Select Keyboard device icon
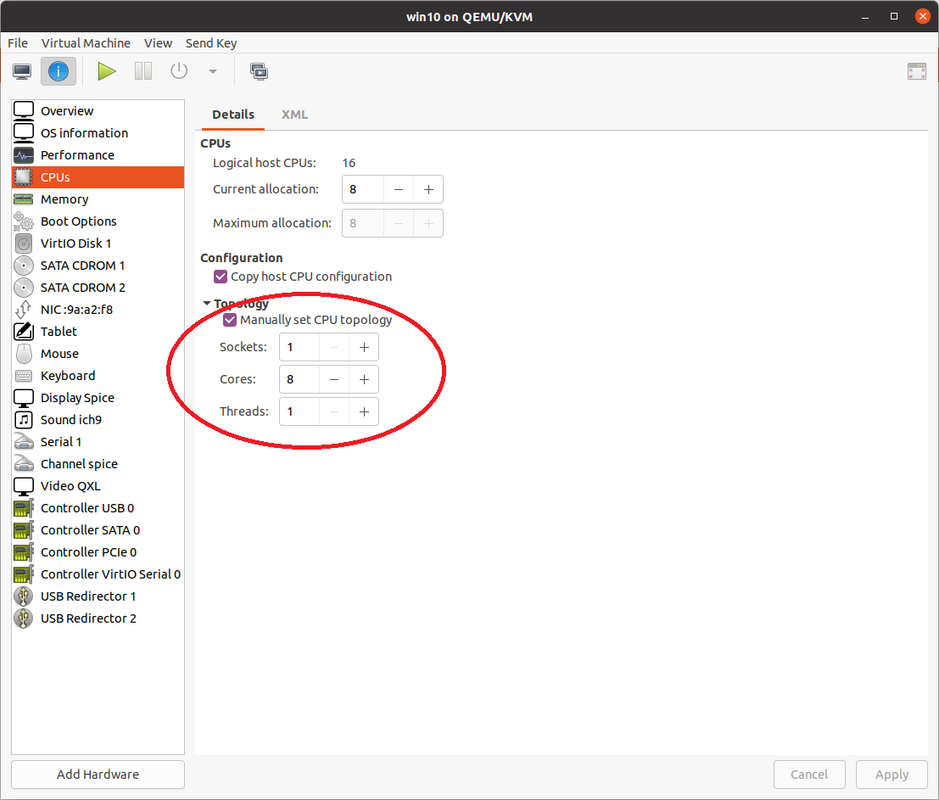This screenshot has width=939, height=800. point(23,376)
